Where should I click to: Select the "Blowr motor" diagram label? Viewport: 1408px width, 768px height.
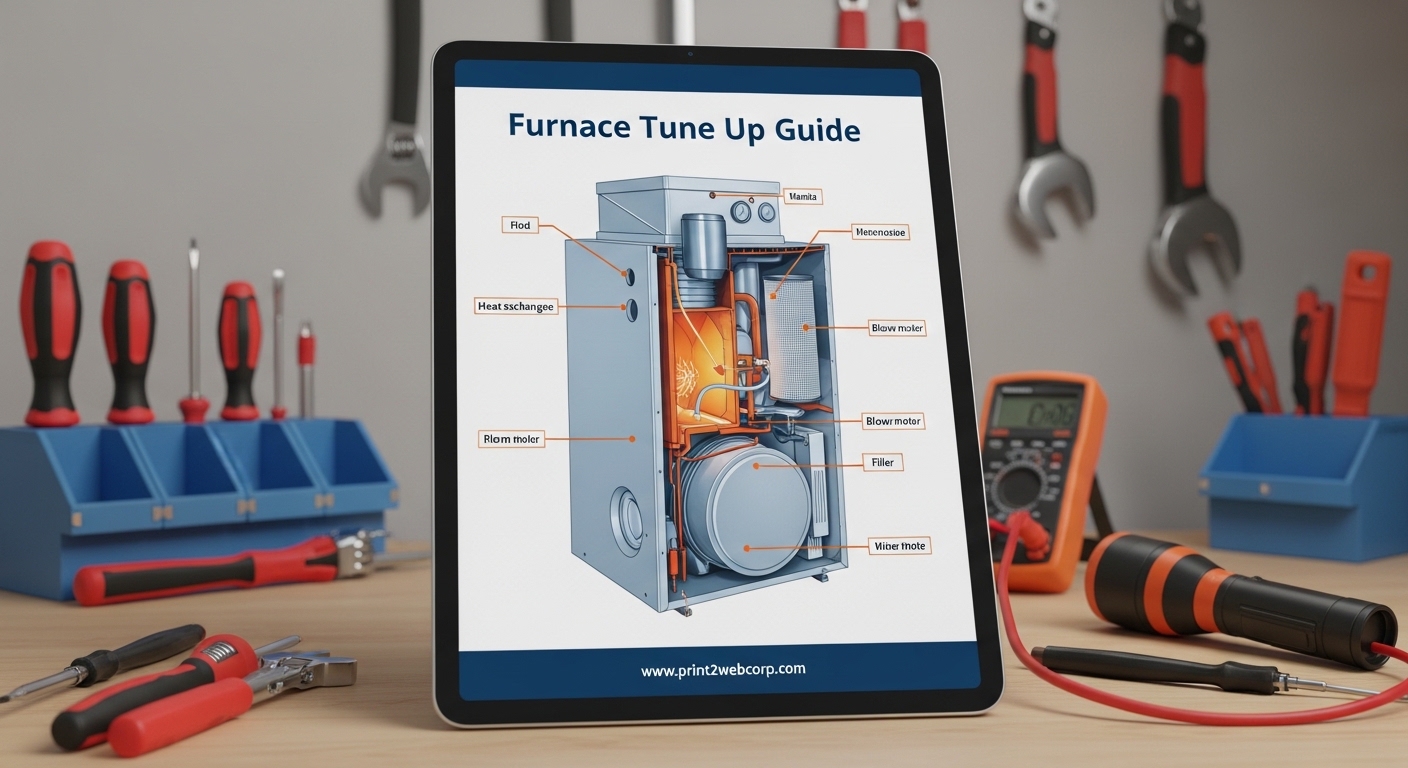point(892,422)
